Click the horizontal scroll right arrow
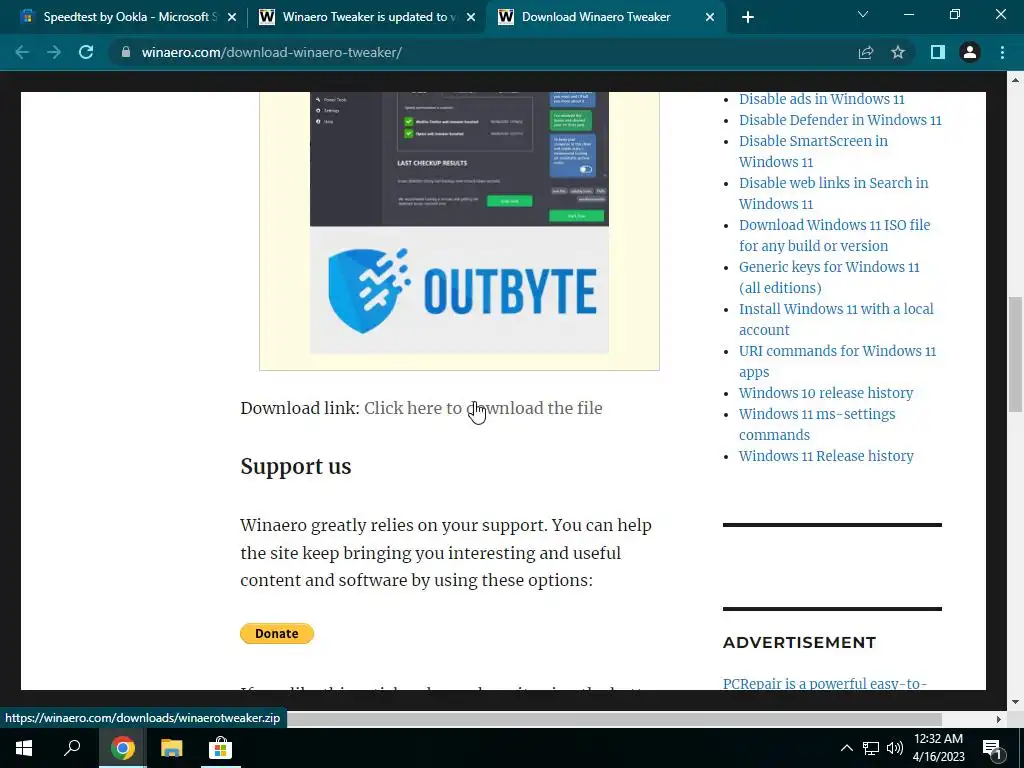Viewport: 1024px width, 768px height. tap(999, 719)
